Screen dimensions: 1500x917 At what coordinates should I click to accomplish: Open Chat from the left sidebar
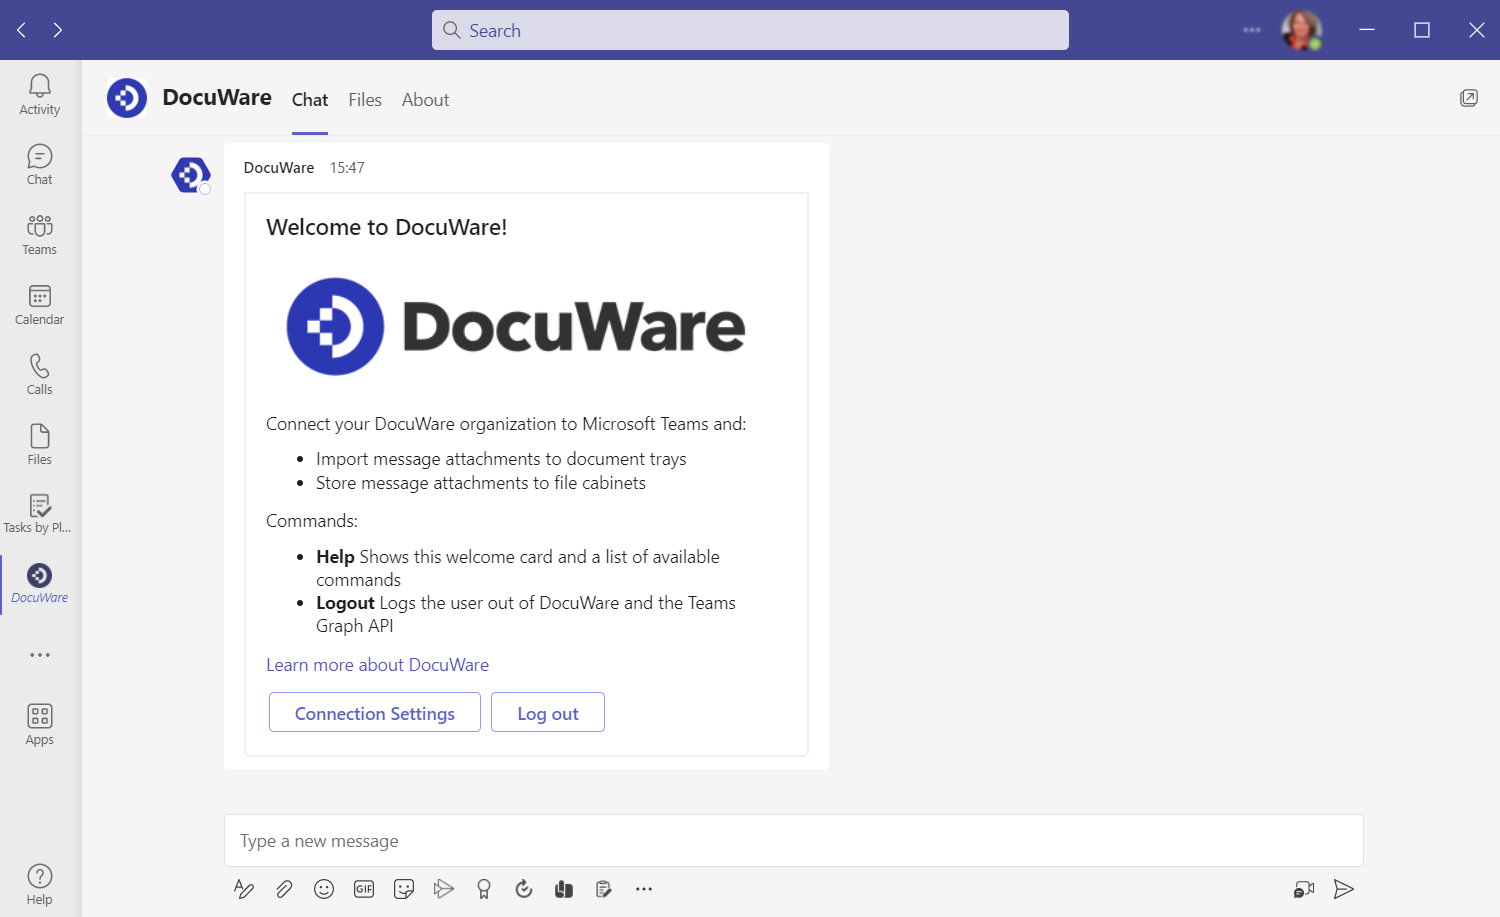point(40,165)
